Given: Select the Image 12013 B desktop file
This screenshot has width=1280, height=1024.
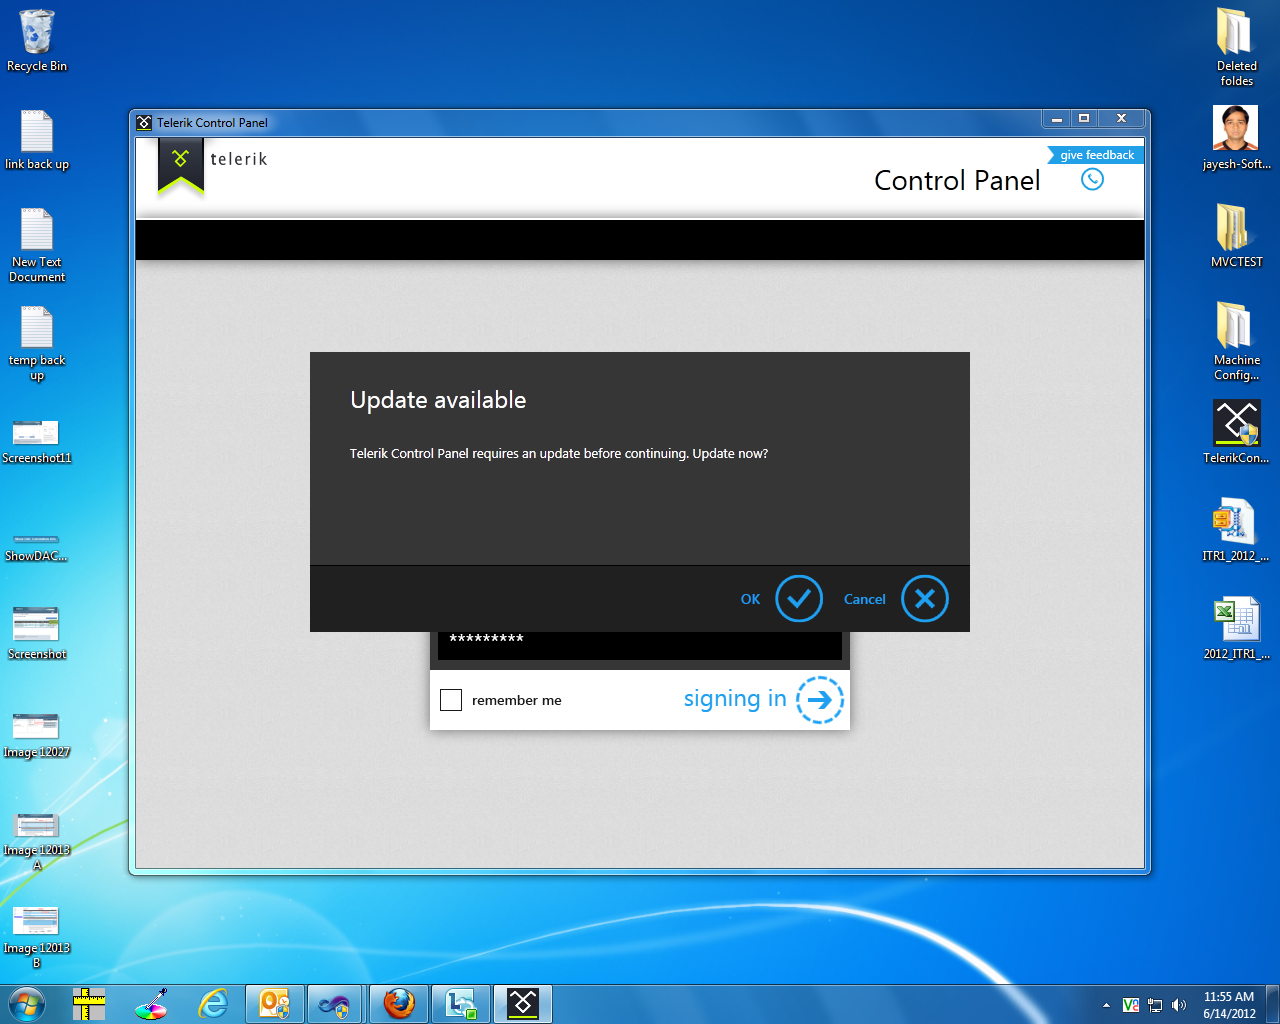Looking at the screenshot, I should (x=37, y=937).
